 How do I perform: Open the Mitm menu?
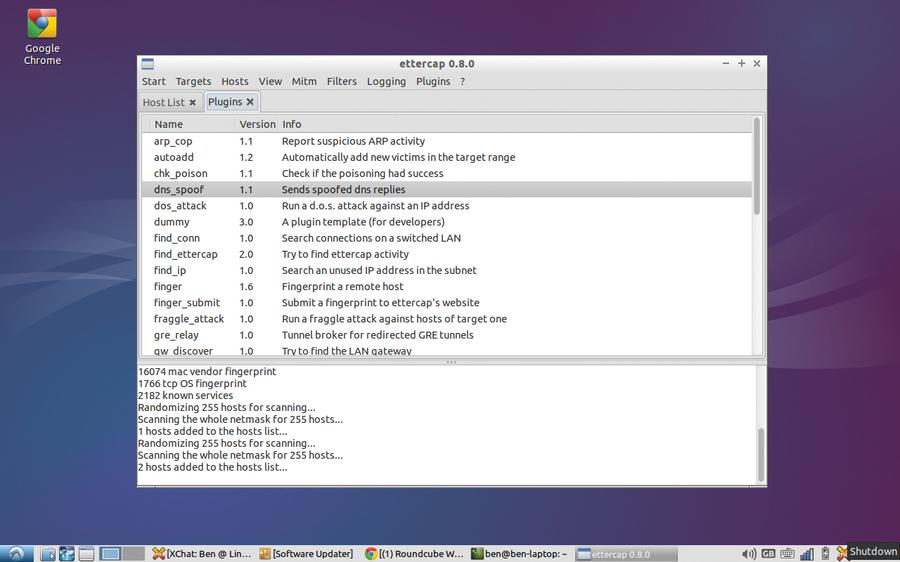coord(304,82)
